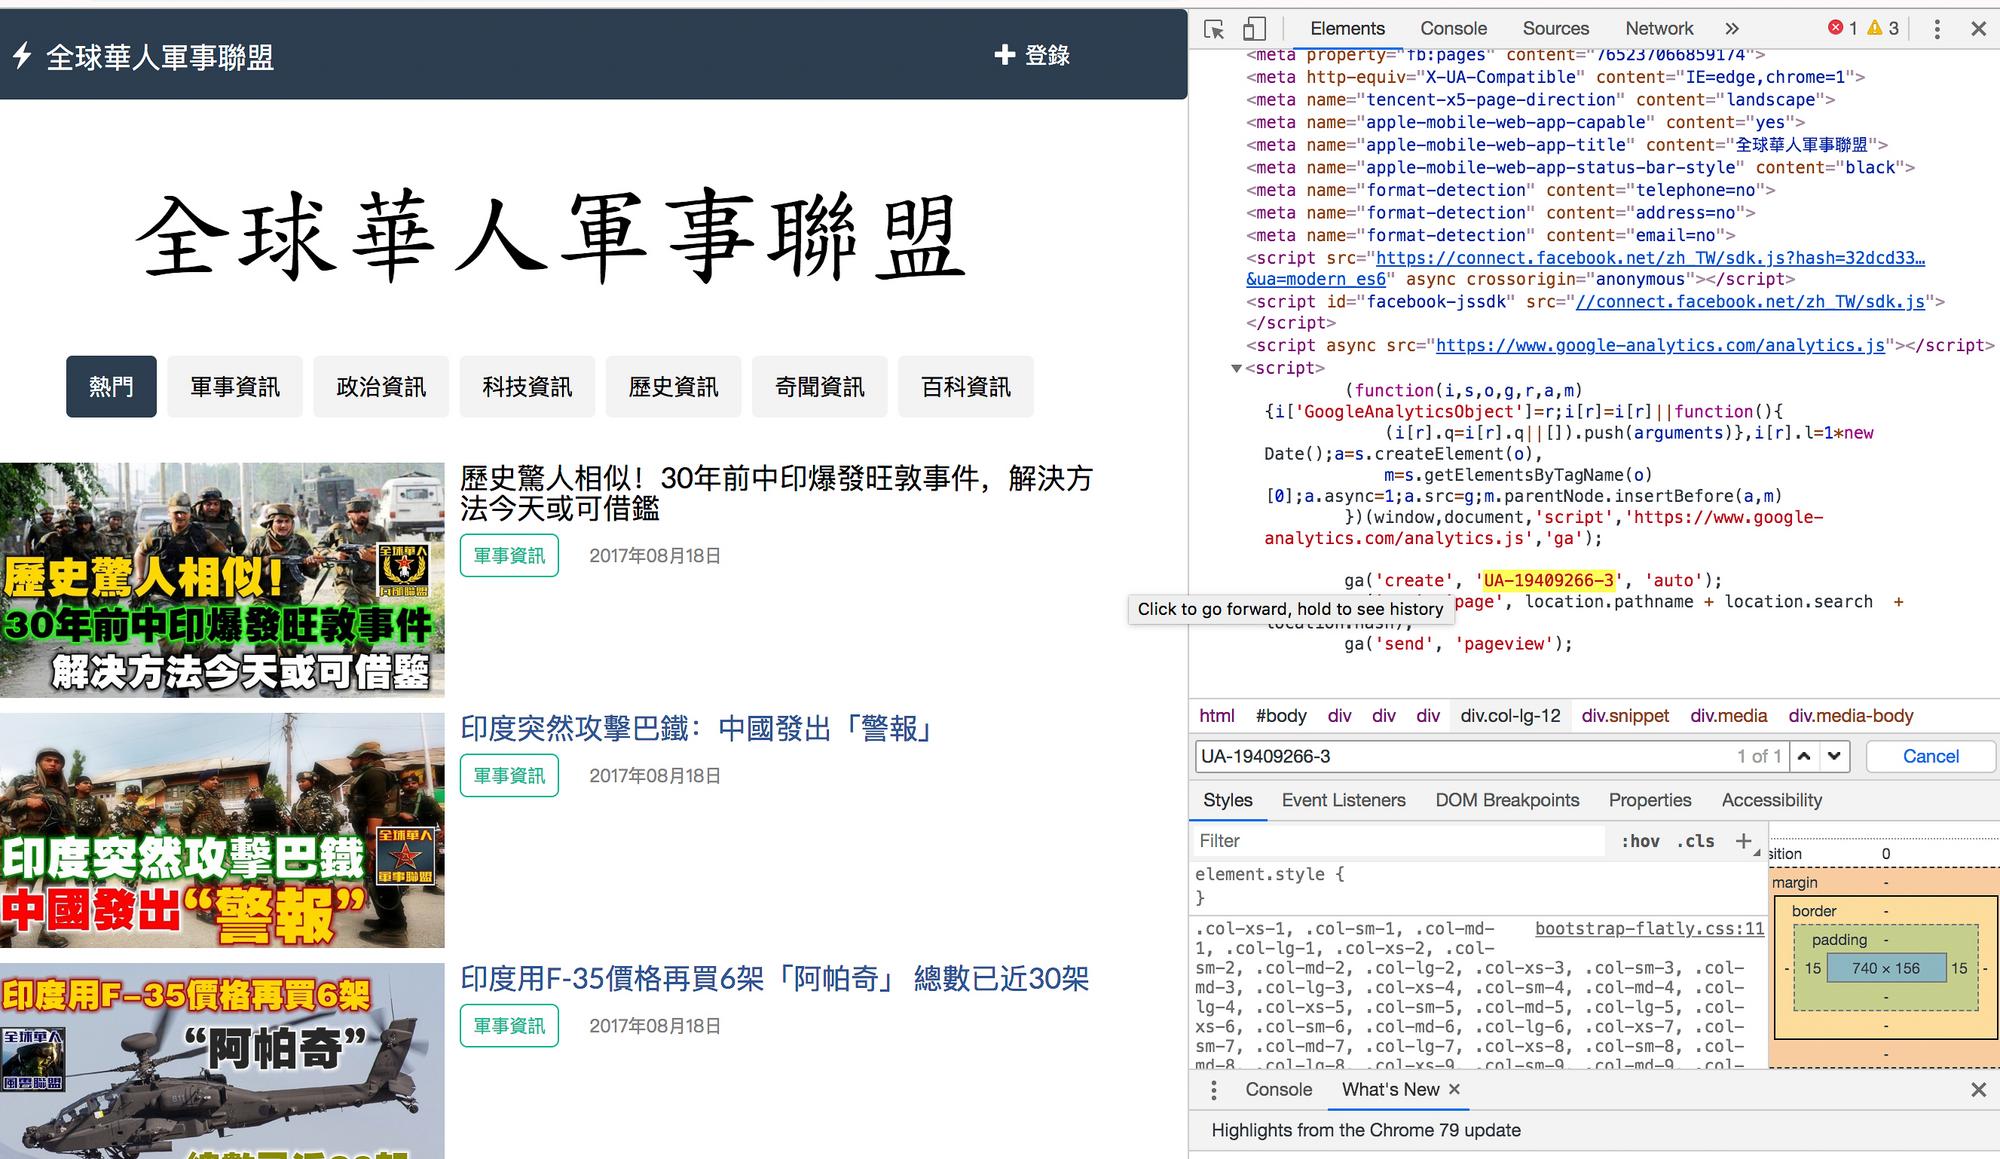
Task: Expand the div.col-lg-12 breadcrumb node
Action: click(1508, 715)
